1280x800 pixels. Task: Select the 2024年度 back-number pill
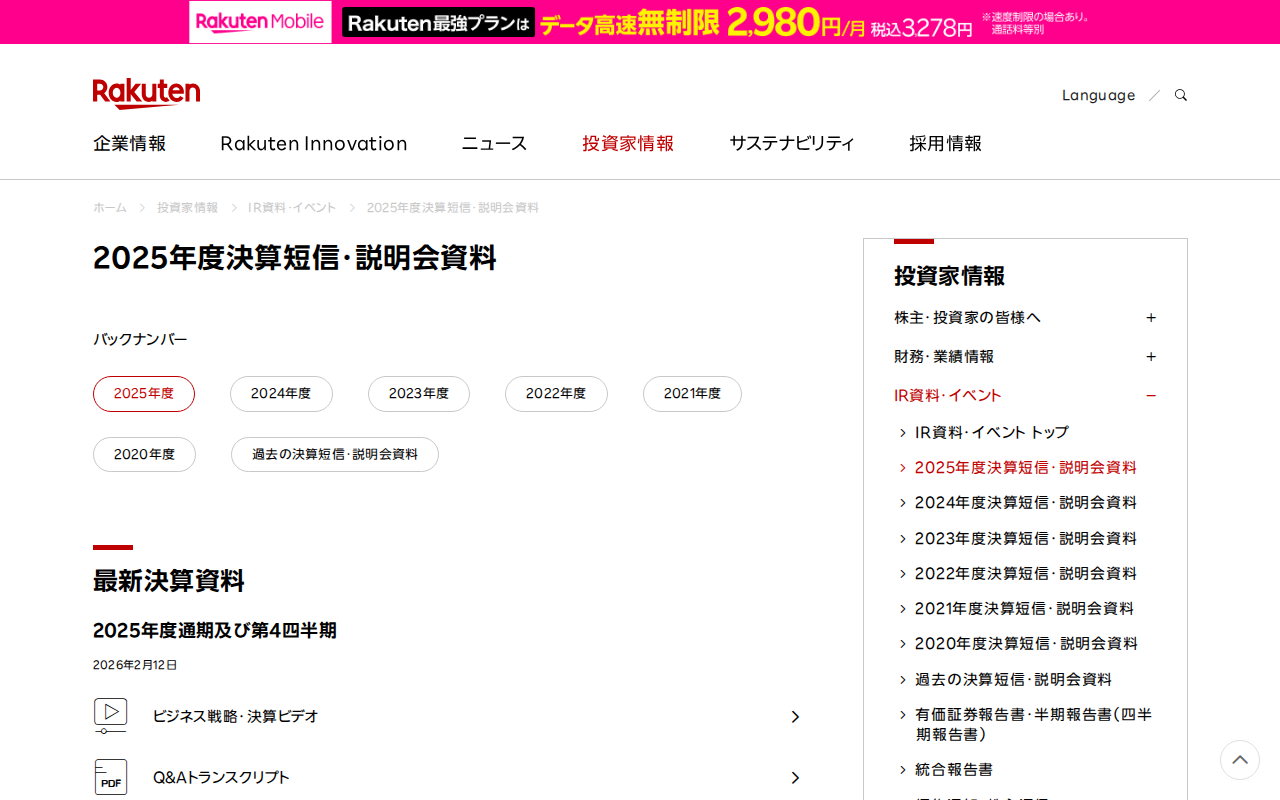click(x=281, y=394)
